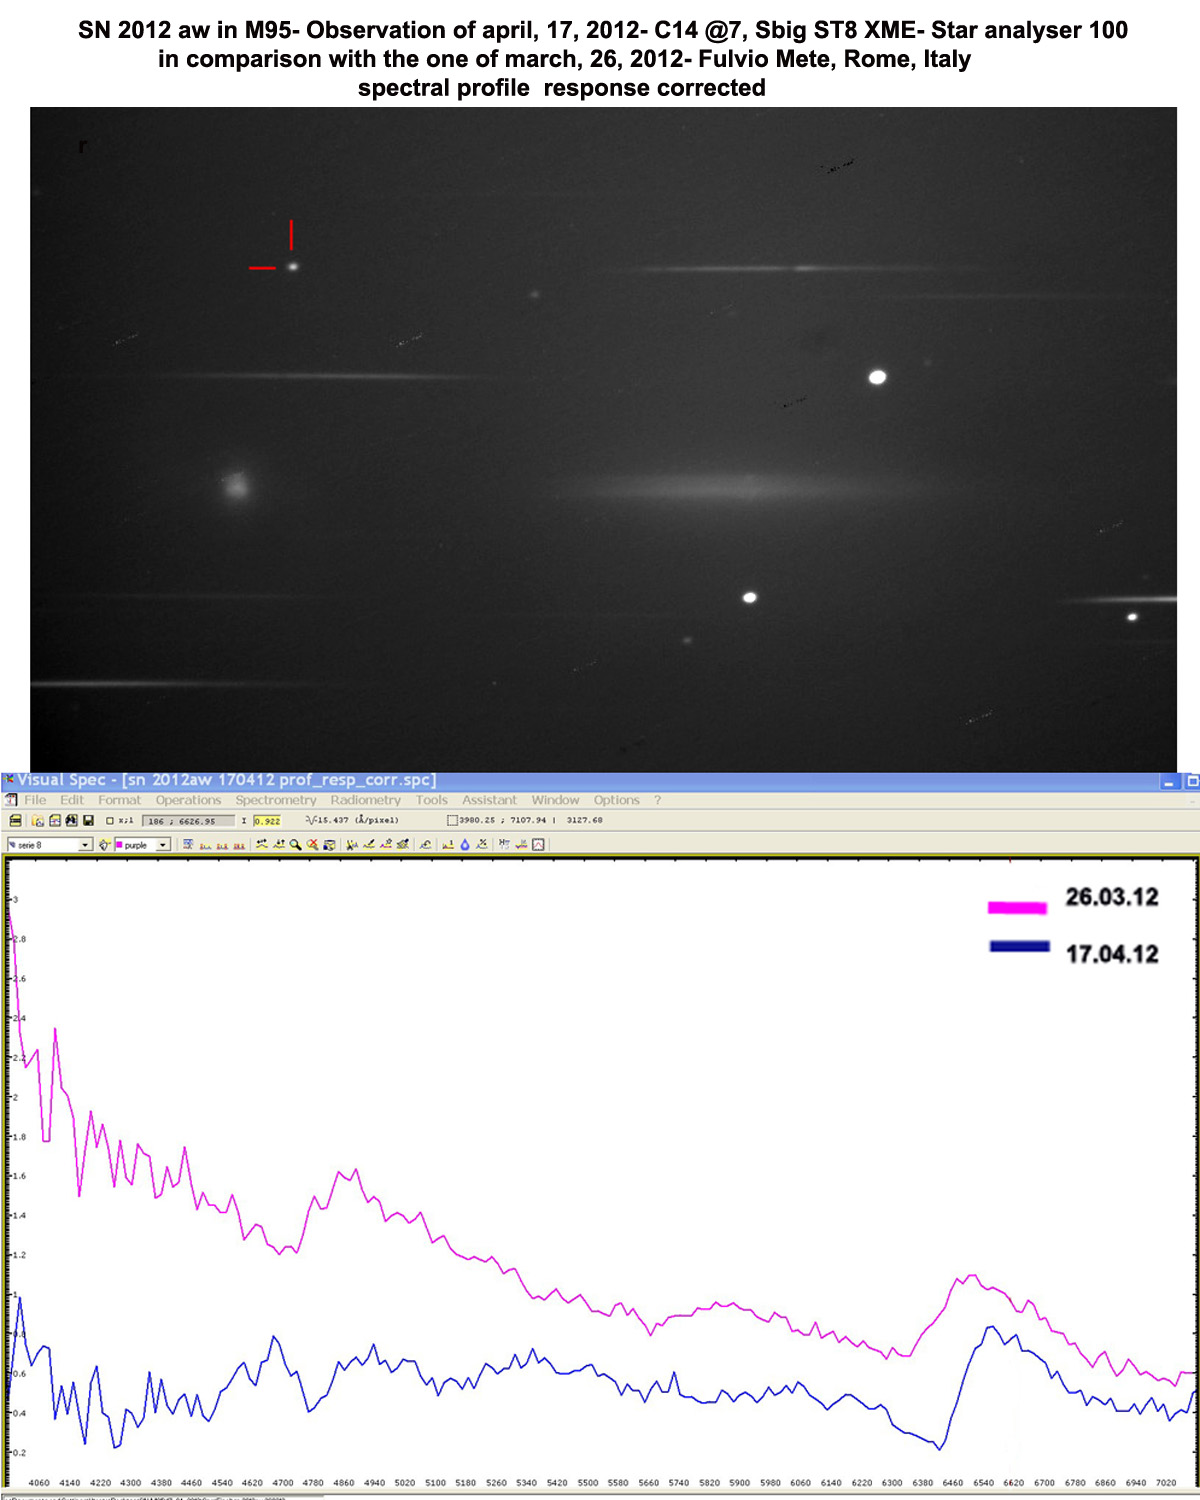Click the 5900 wavelength axis label

tap(740, 1482)
